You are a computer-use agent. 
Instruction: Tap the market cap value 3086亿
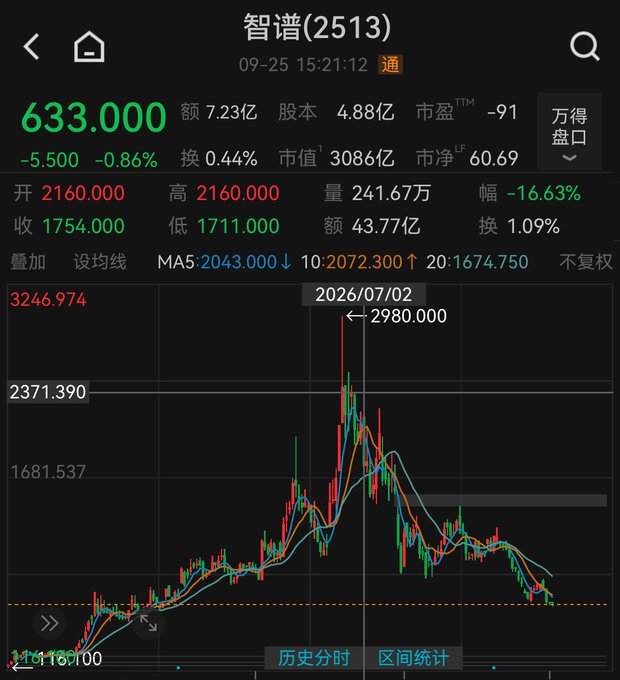(x=362, y=158)
